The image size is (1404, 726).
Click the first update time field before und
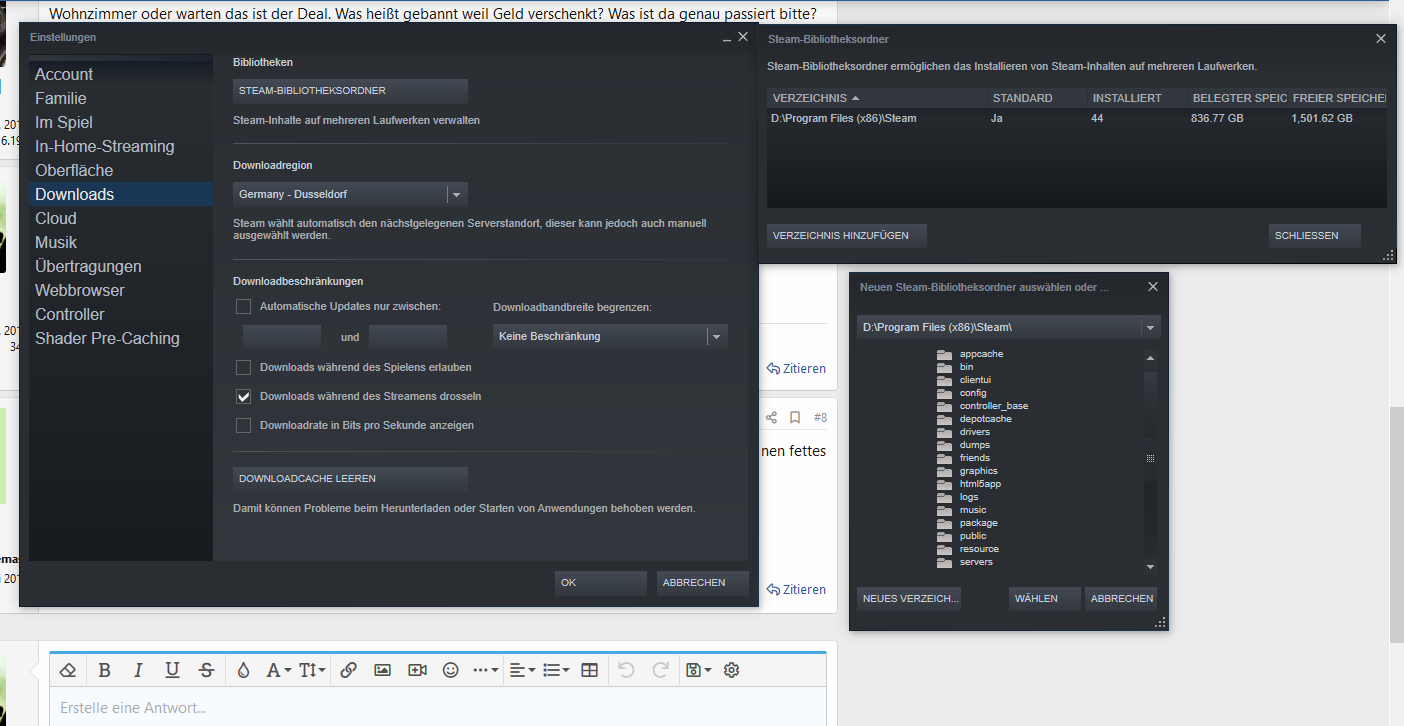[282, 337]
